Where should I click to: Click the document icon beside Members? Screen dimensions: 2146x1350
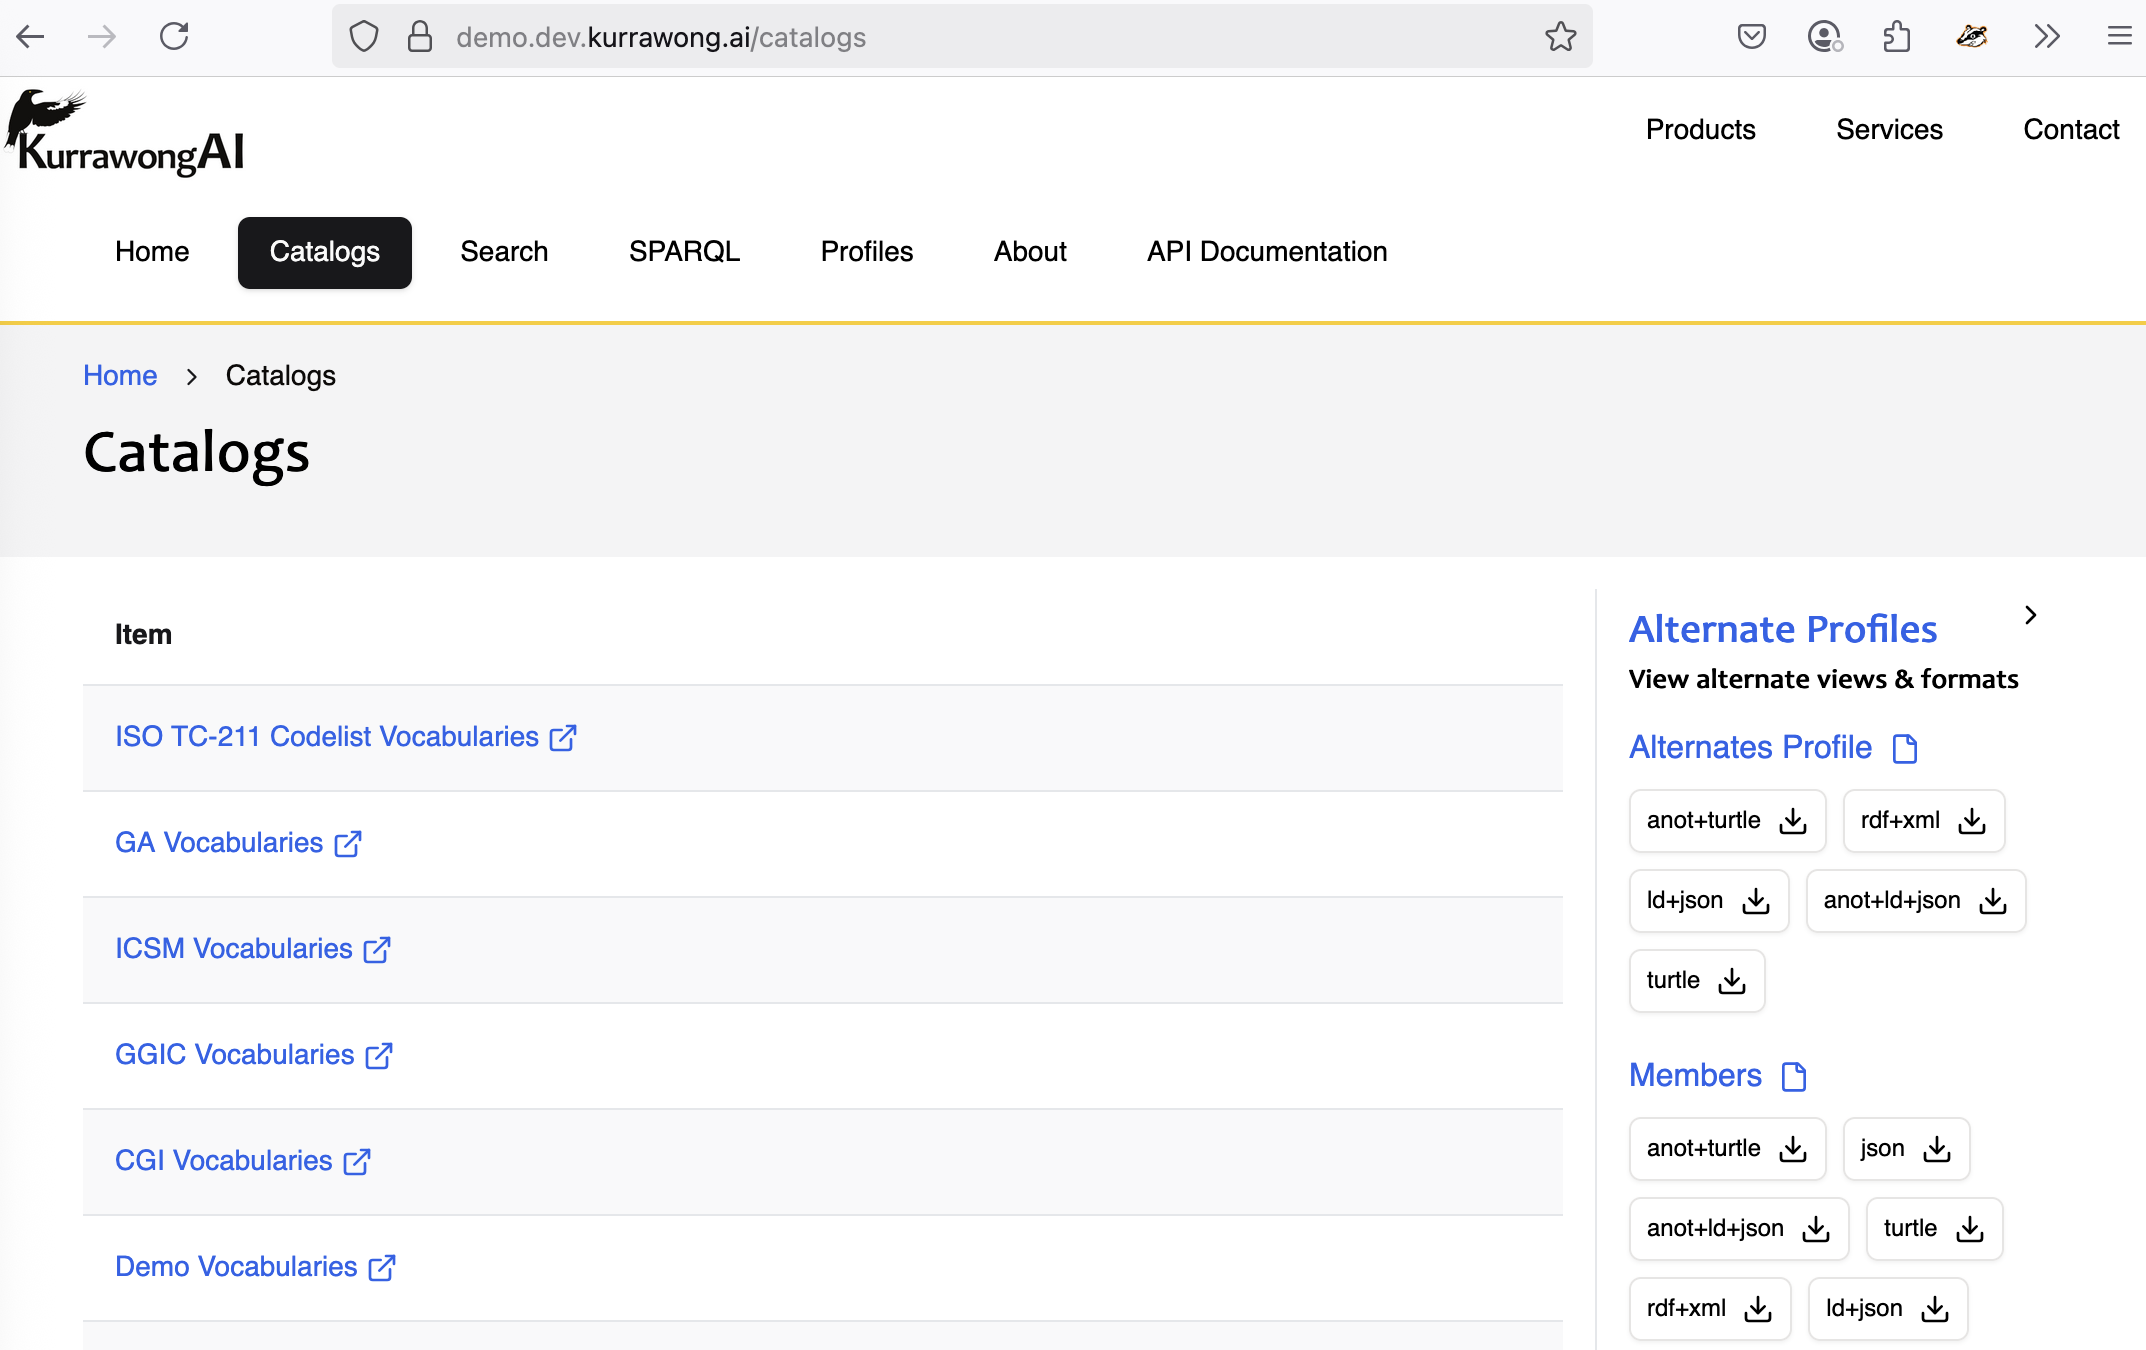coord(1794,1076)
